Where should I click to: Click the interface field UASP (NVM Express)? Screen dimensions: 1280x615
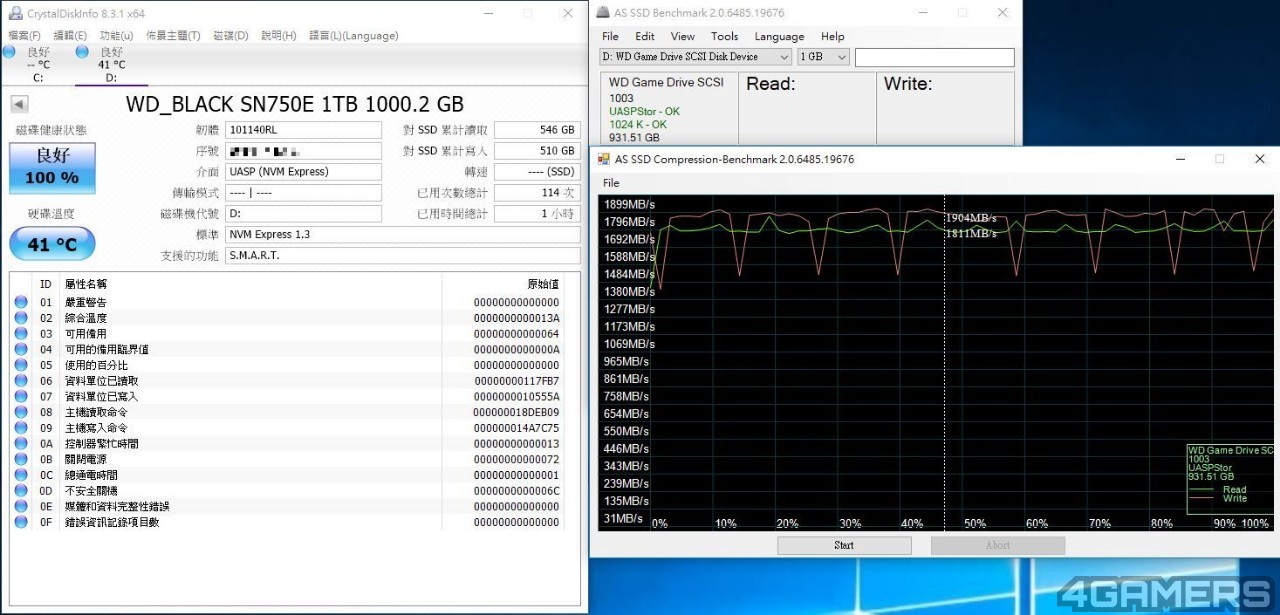click(303, 171)
